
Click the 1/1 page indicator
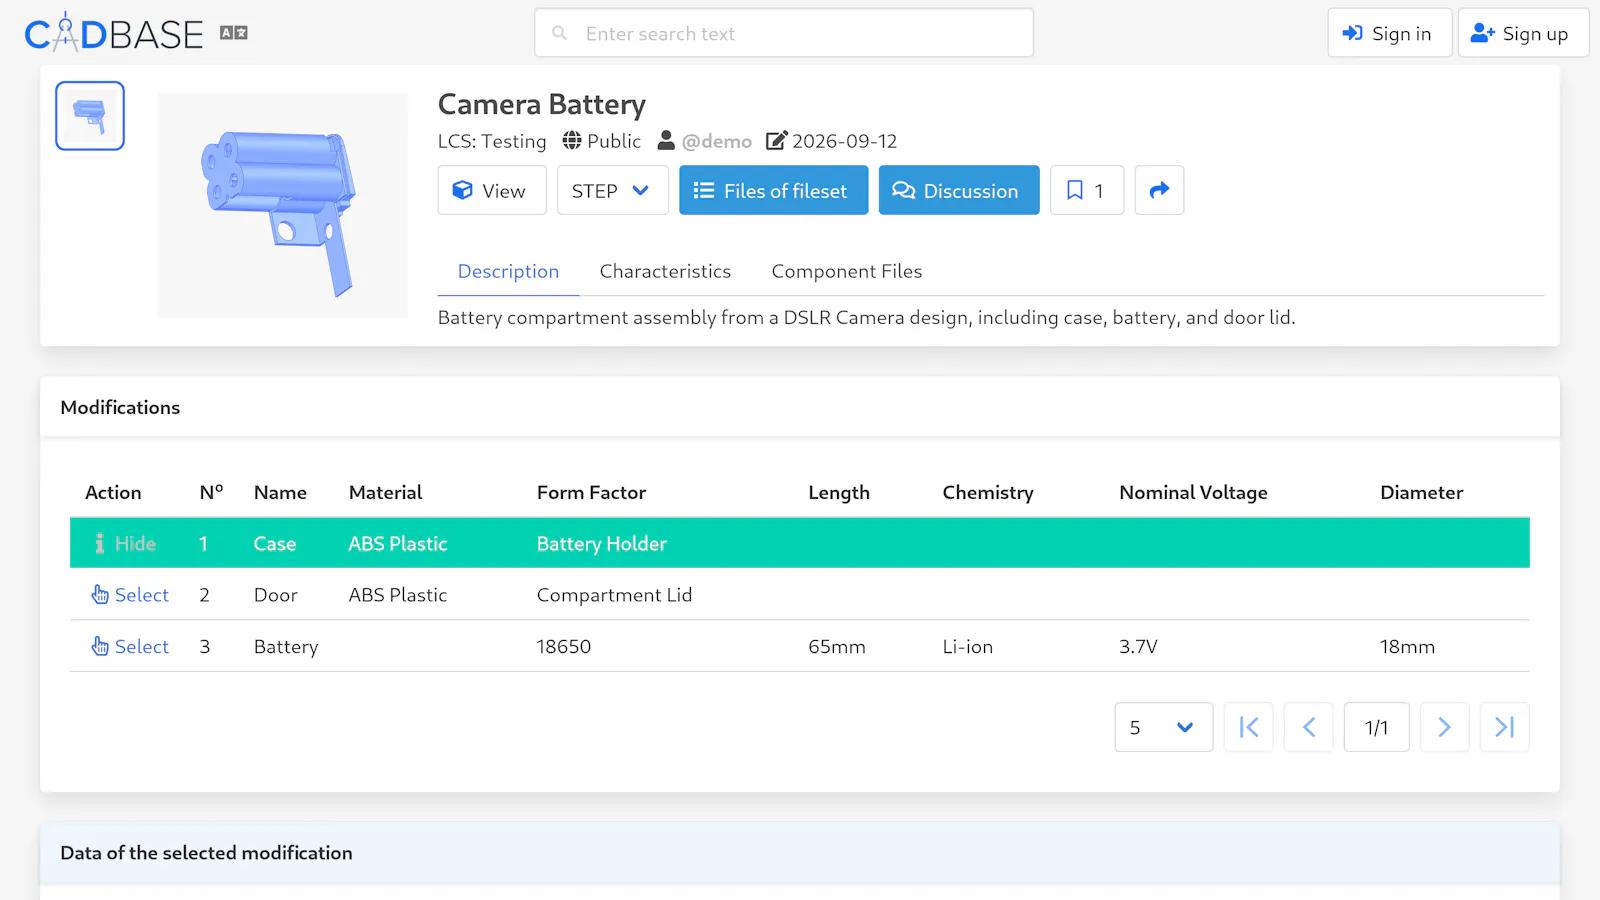click(x=1377, y=727)
